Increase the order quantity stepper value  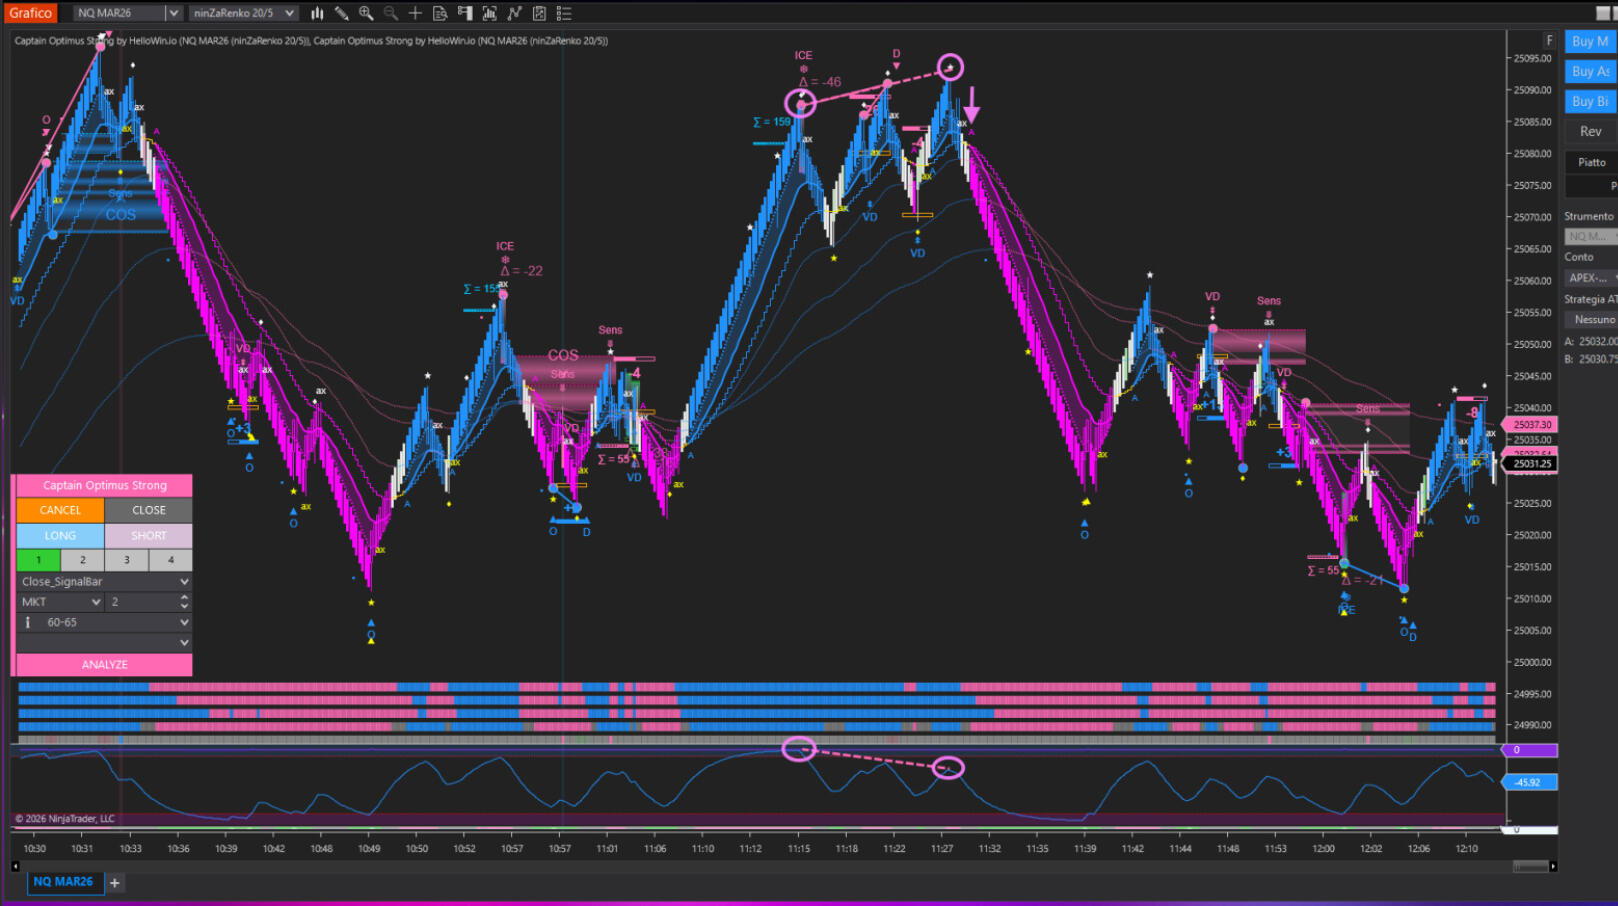(x=184, y=597)
